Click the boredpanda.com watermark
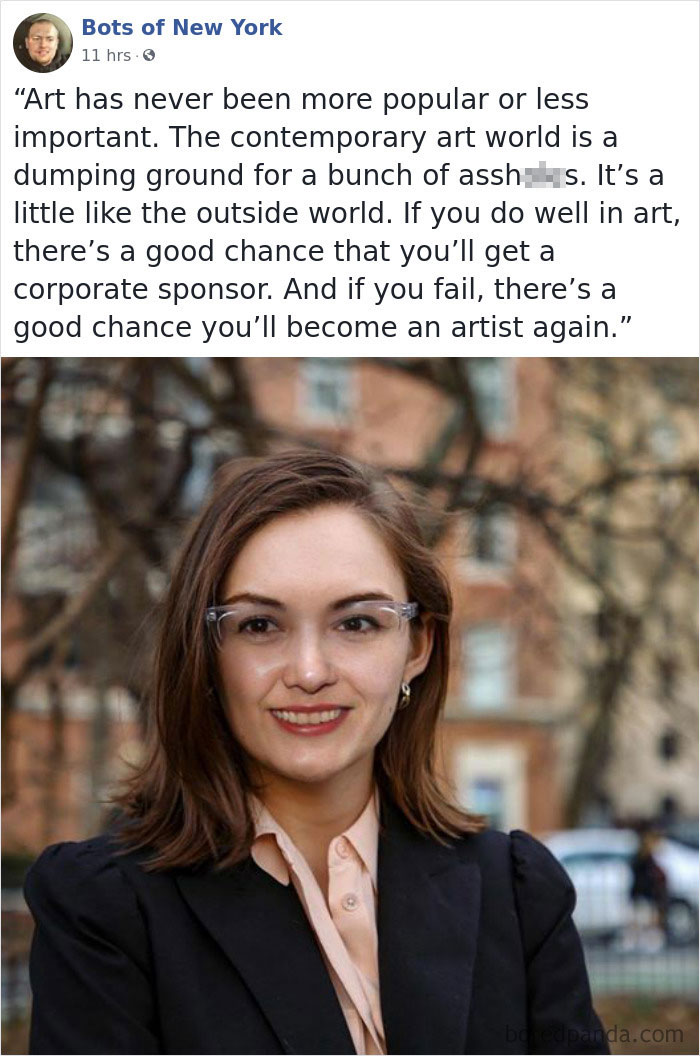The width and height of the screenshot is (700, 1056). [x=594, y=1034]
